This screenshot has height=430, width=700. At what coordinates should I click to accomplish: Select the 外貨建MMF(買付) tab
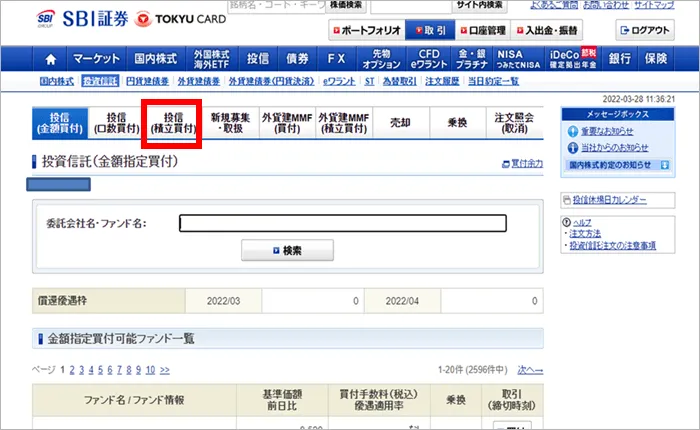click(287, 123)
